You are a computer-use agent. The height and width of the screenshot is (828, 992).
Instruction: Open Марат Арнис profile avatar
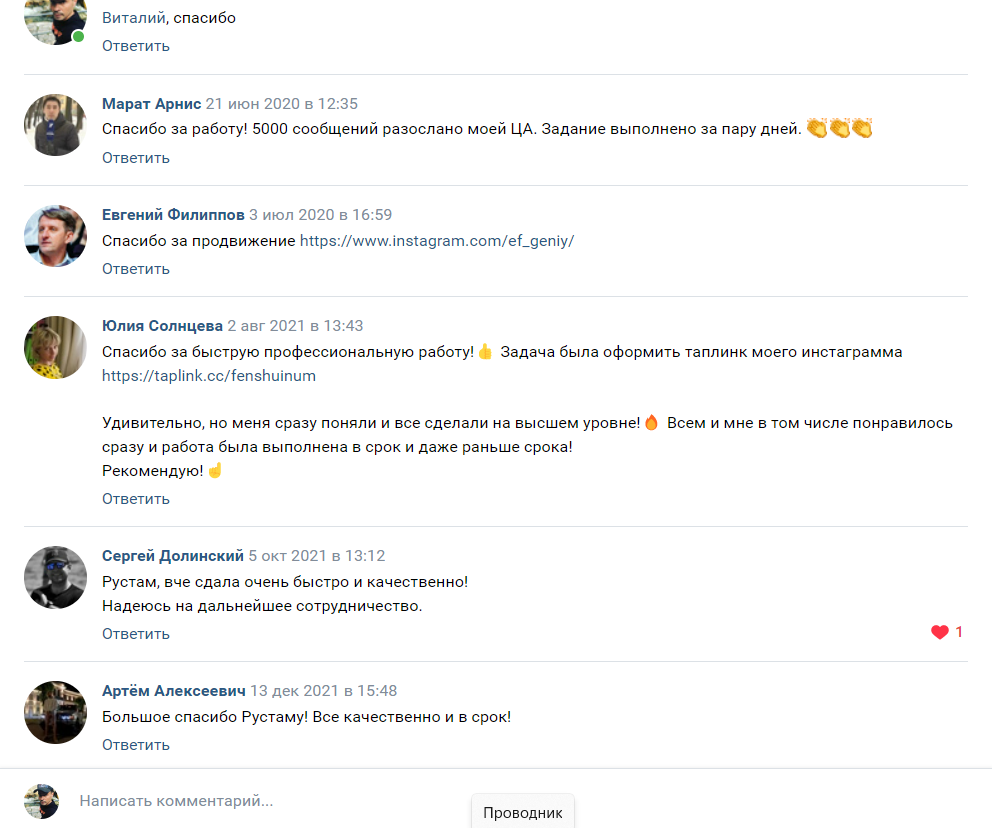tap(55, 125)
